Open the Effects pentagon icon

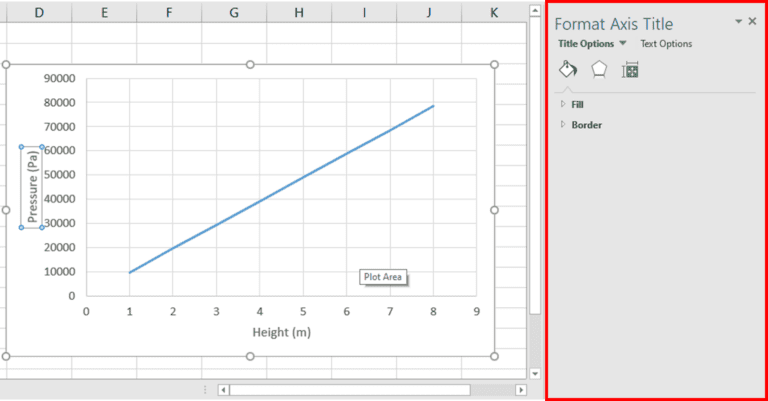click(x=599, y=70)
